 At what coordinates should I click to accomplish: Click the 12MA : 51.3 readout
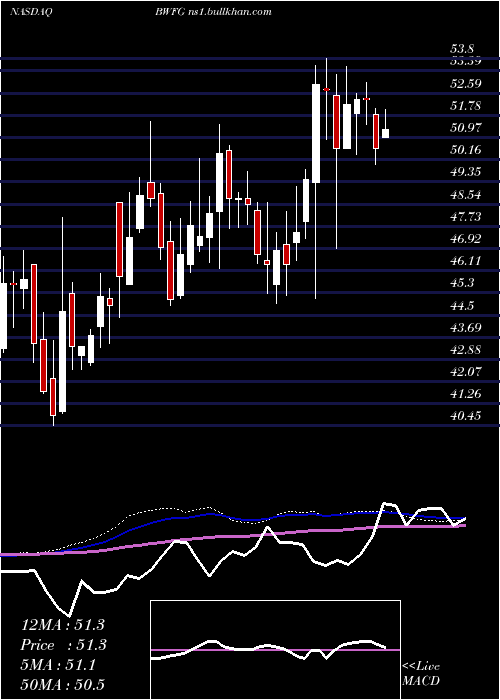pyautogui.click(x=62, y=625)
